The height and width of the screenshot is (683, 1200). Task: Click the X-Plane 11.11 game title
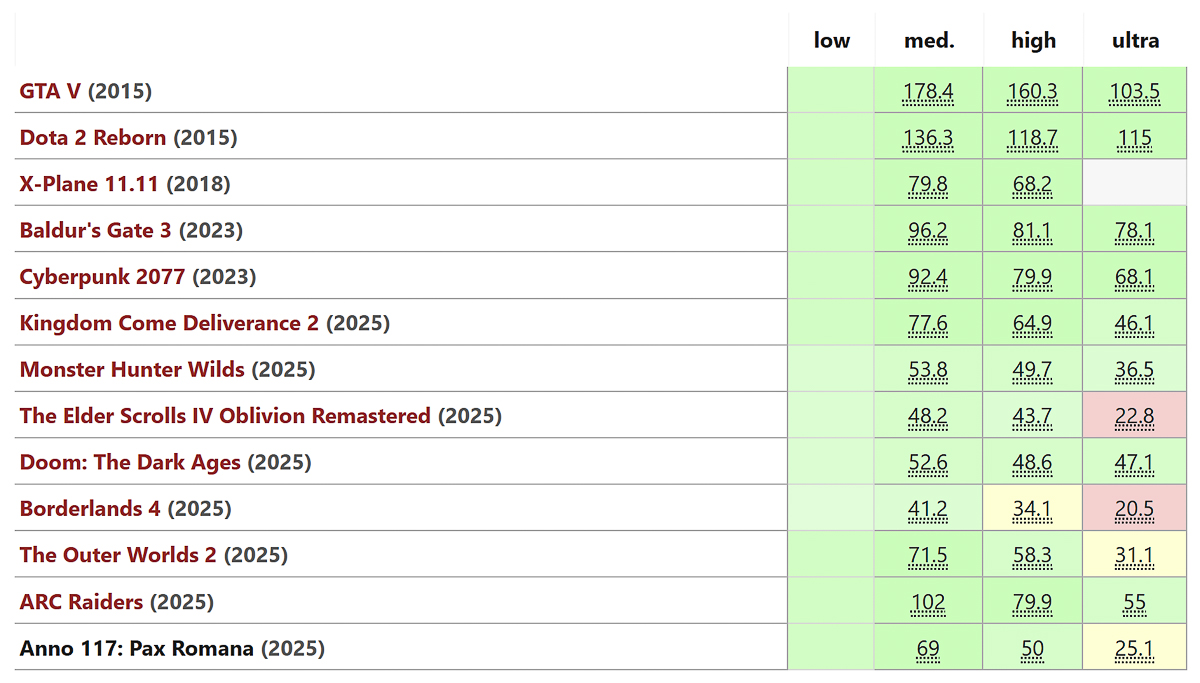[89, 185]
